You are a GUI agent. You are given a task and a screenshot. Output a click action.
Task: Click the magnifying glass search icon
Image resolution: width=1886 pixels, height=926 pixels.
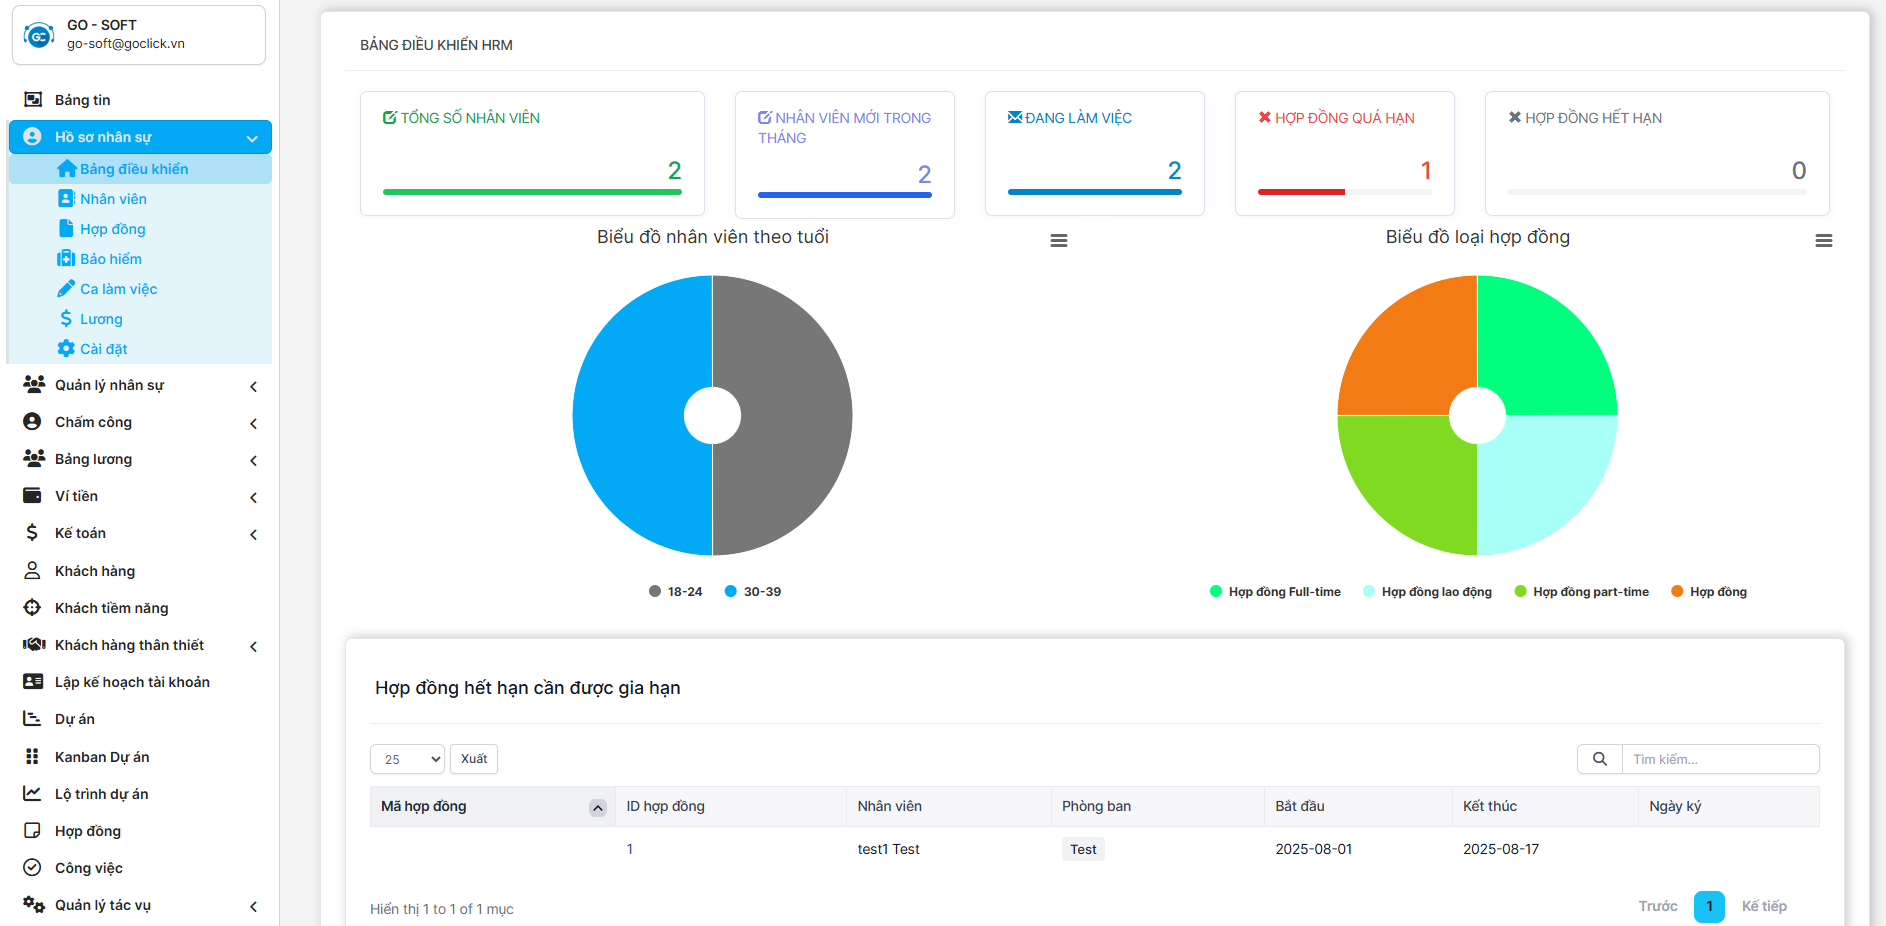coord(1600,759)
